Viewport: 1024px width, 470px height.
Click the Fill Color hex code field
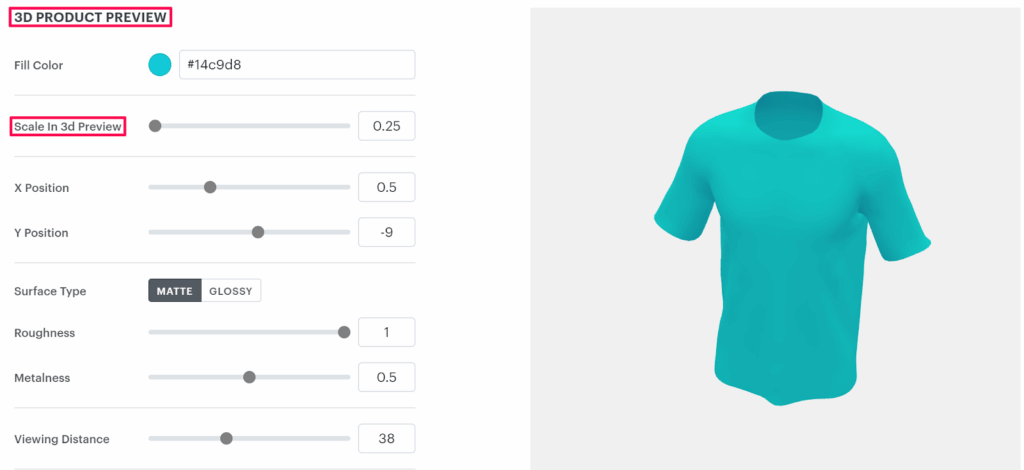coord(297,65)
